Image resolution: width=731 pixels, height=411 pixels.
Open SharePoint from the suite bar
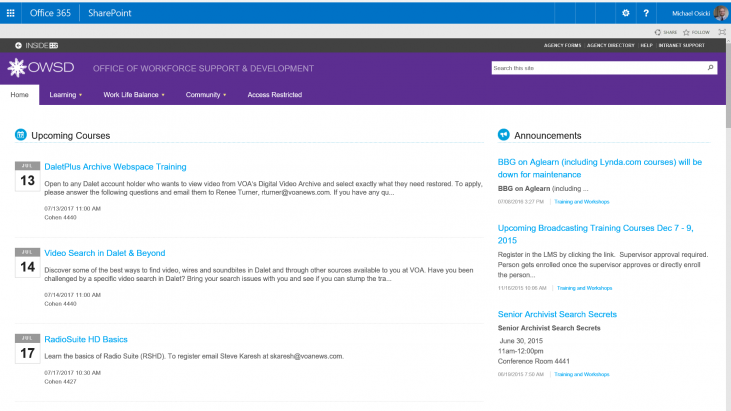tap(110, 13)
